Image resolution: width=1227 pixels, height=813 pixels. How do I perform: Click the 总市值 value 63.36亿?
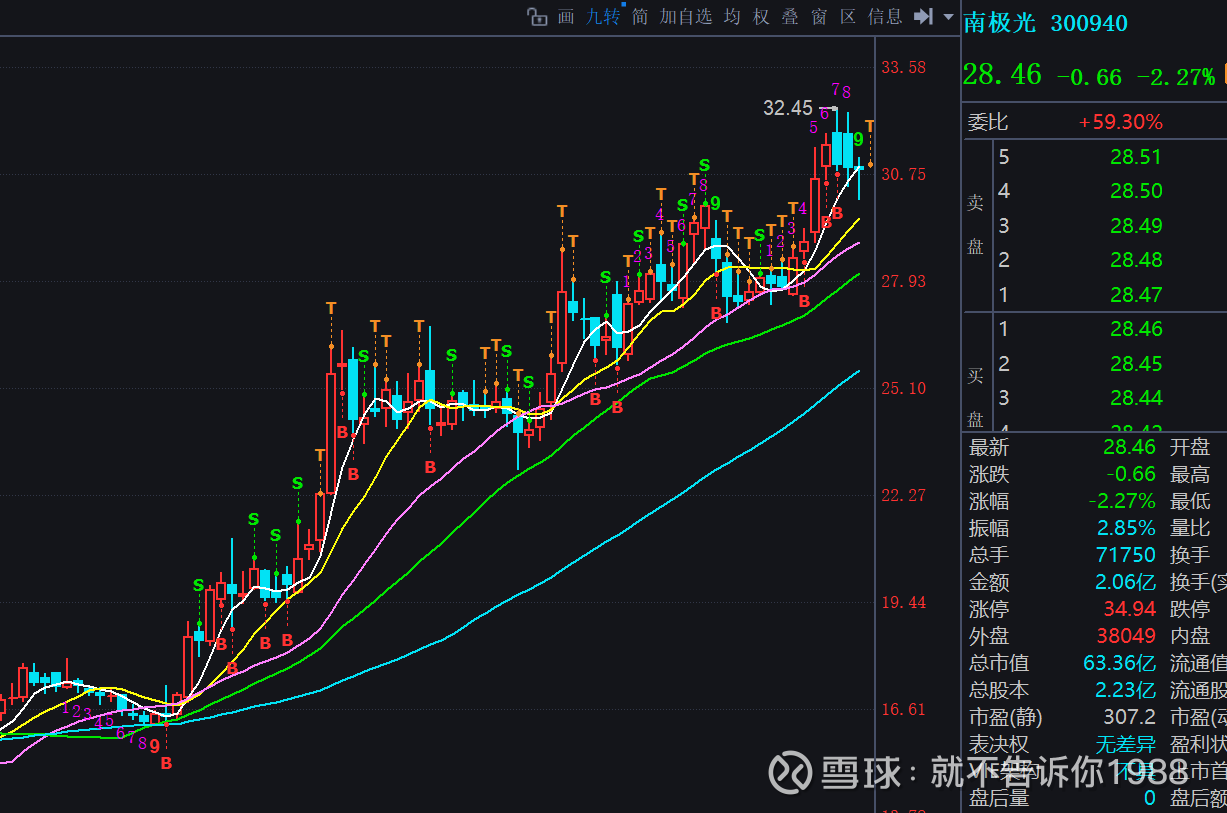1120,663
